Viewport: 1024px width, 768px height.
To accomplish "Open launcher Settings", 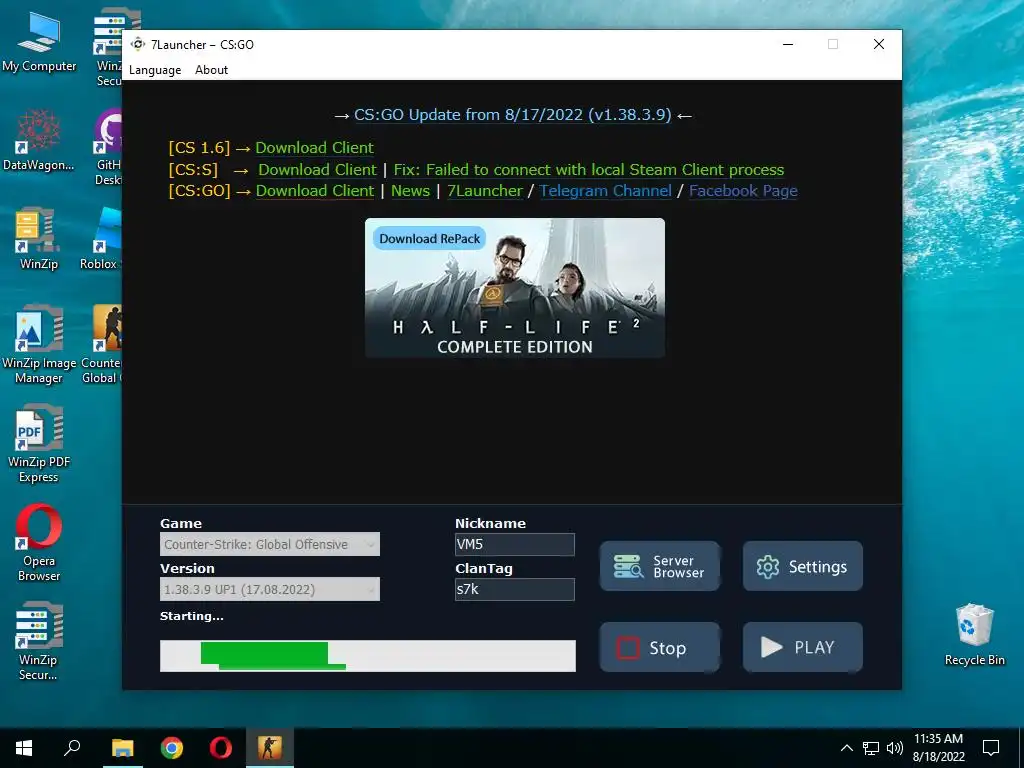I will click(803, 566).
